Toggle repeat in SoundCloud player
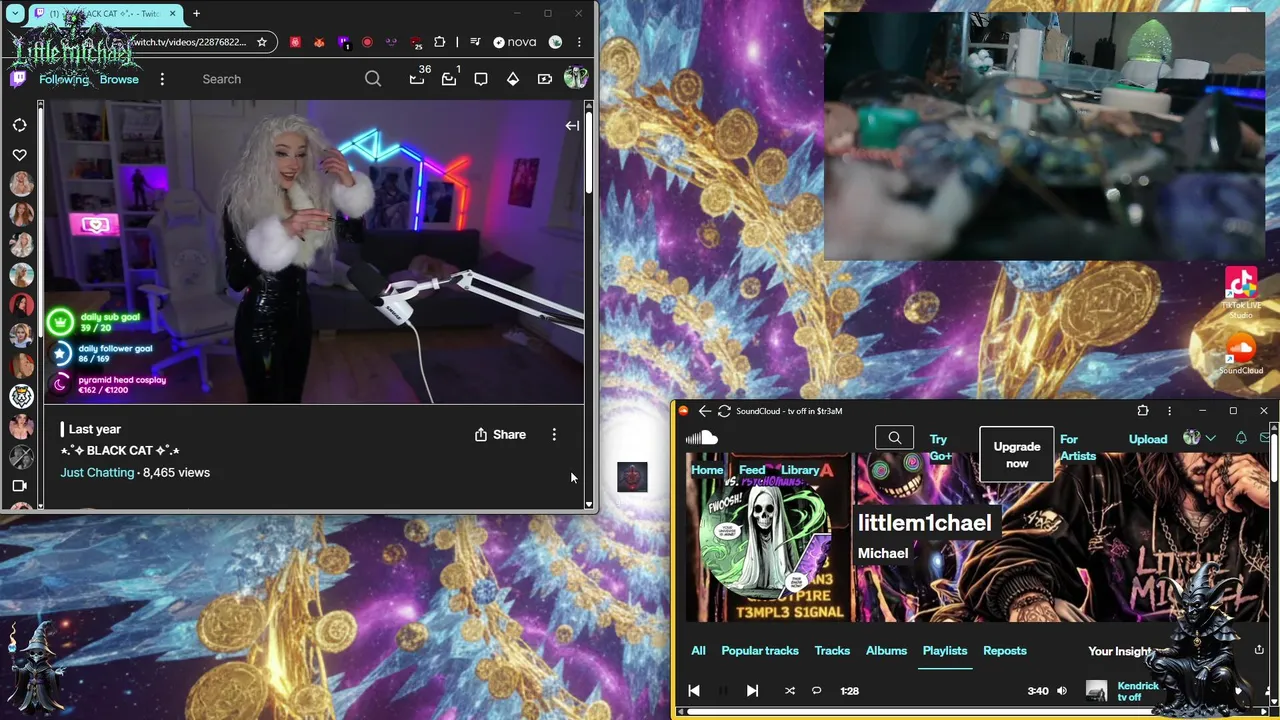Image resolution: width=1280 pixels, height=720 pixels. coord(816,691)
